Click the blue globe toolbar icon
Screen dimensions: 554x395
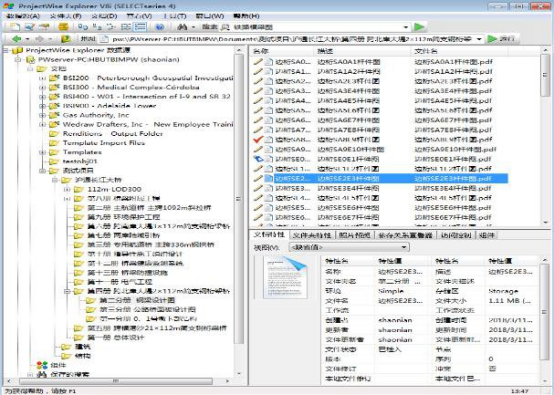coord(160,27)
